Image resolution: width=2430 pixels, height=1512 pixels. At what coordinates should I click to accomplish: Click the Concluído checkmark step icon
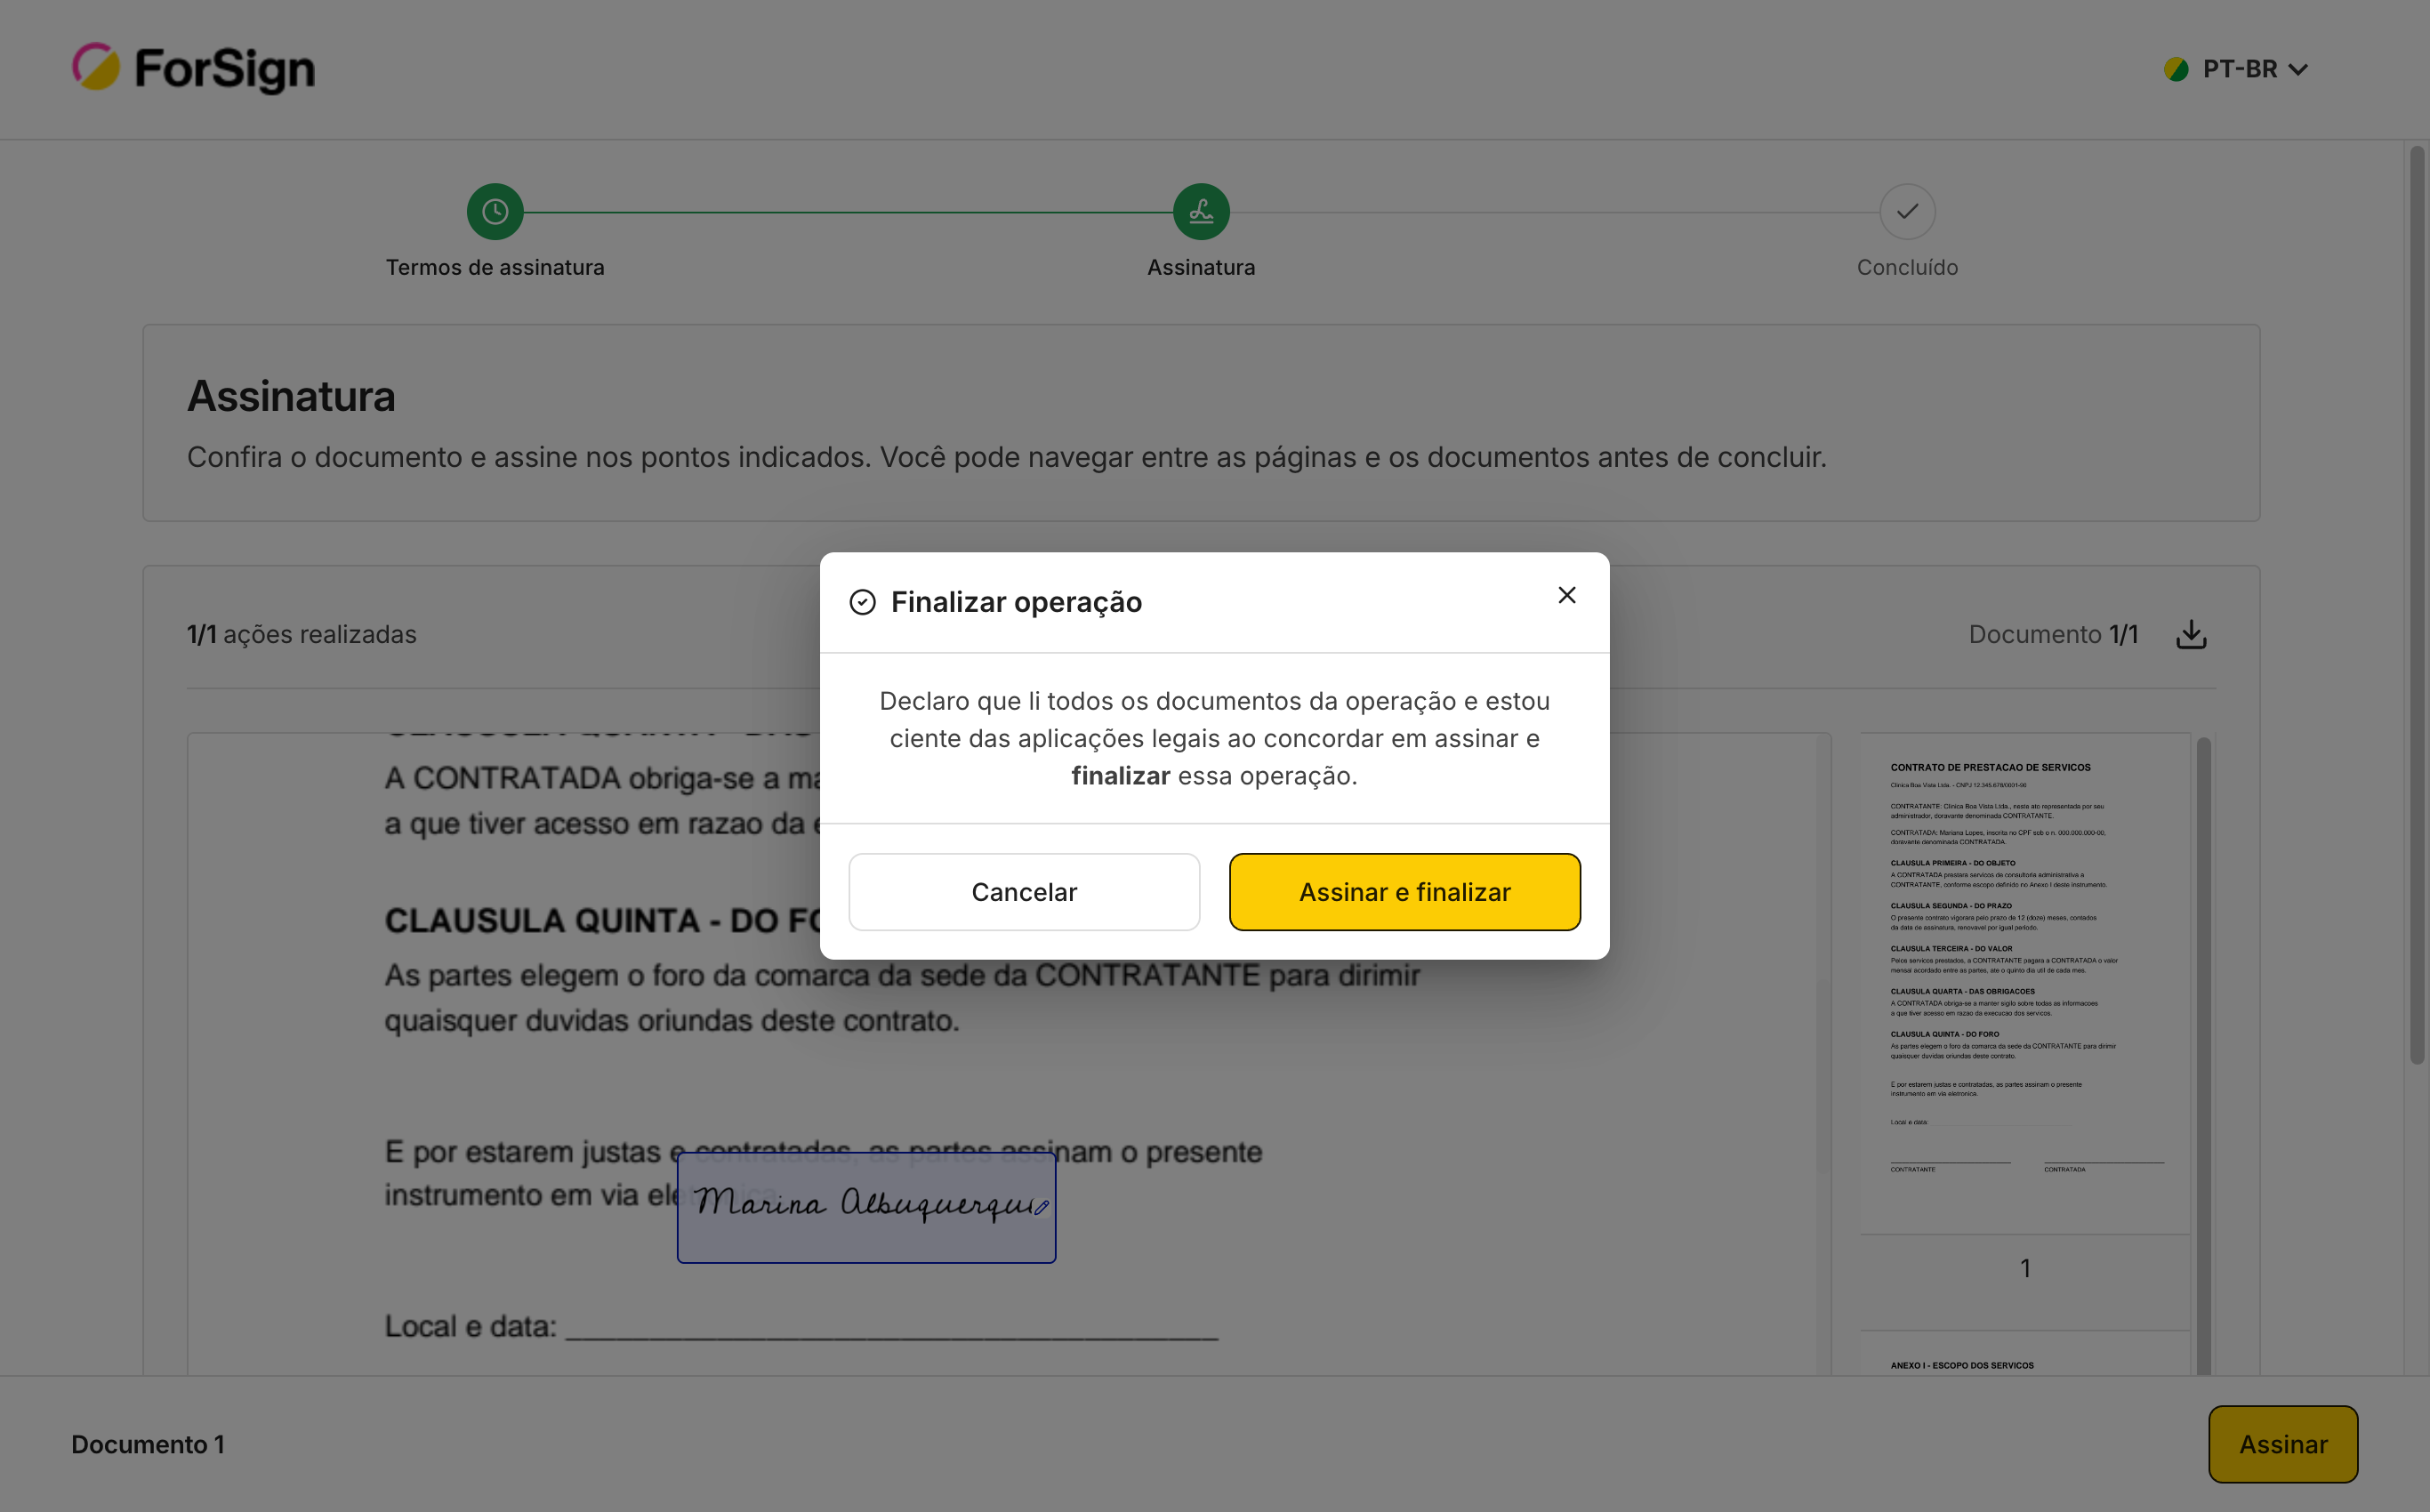(x=1907, y=211)
